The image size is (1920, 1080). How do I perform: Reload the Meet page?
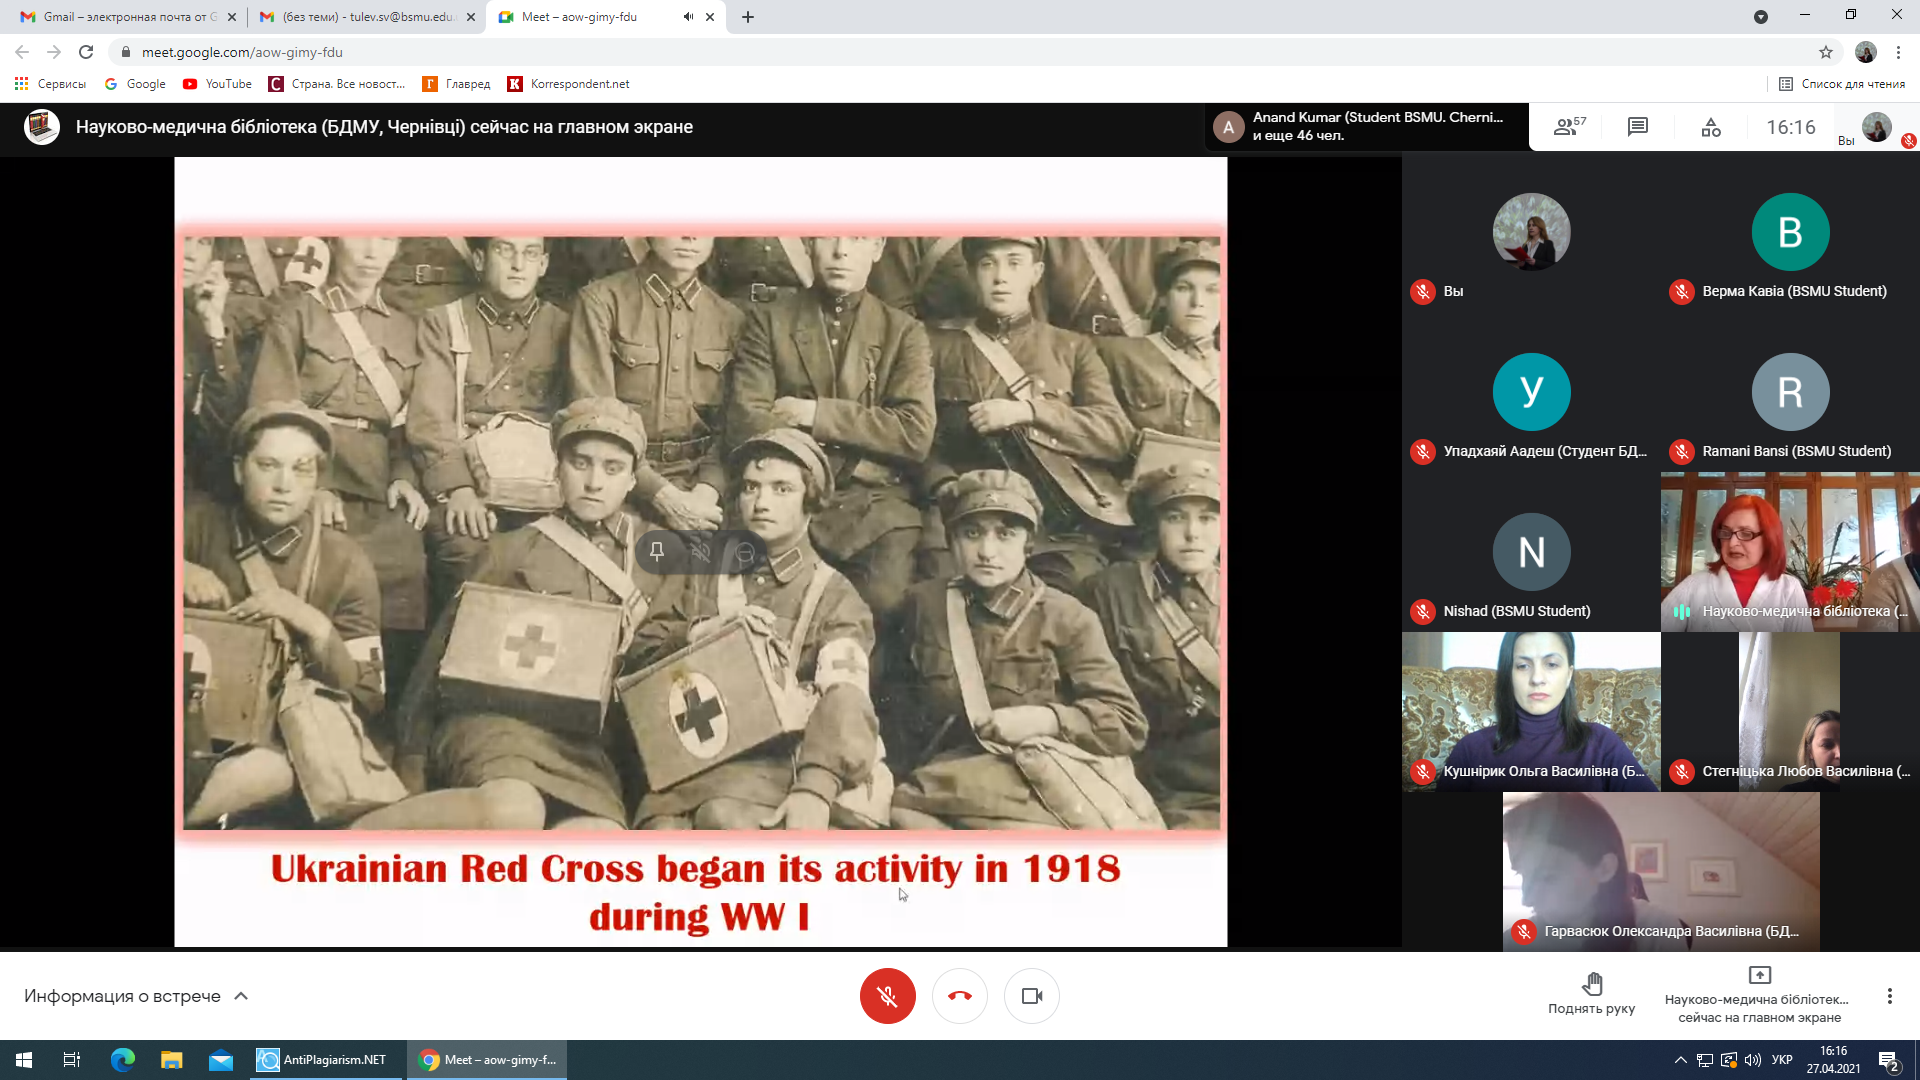point(86,52)
